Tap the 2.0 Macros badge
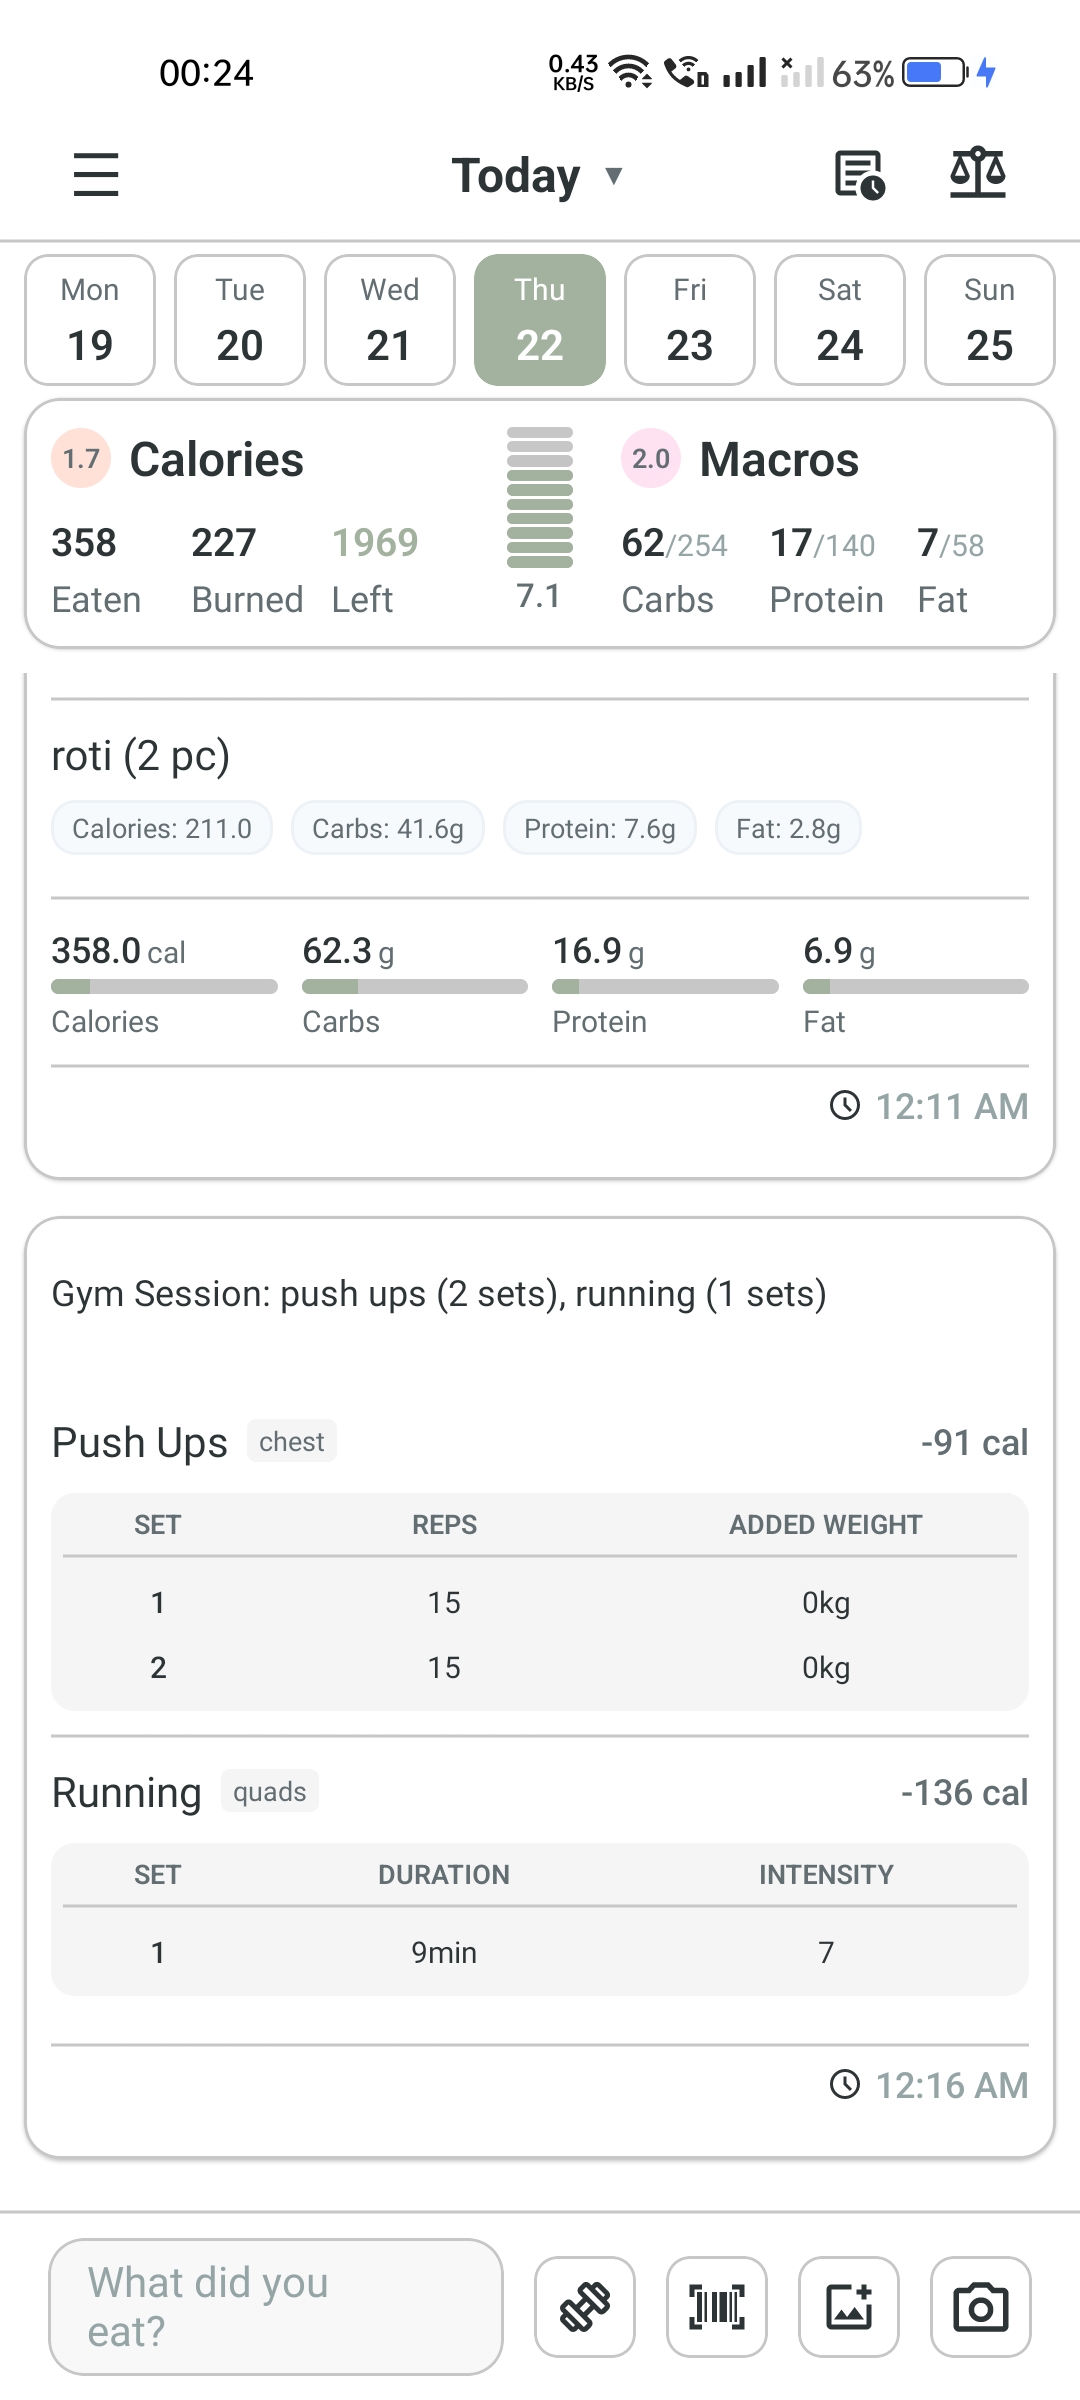The image size is (1080, 2400). (x=650, y=459)
